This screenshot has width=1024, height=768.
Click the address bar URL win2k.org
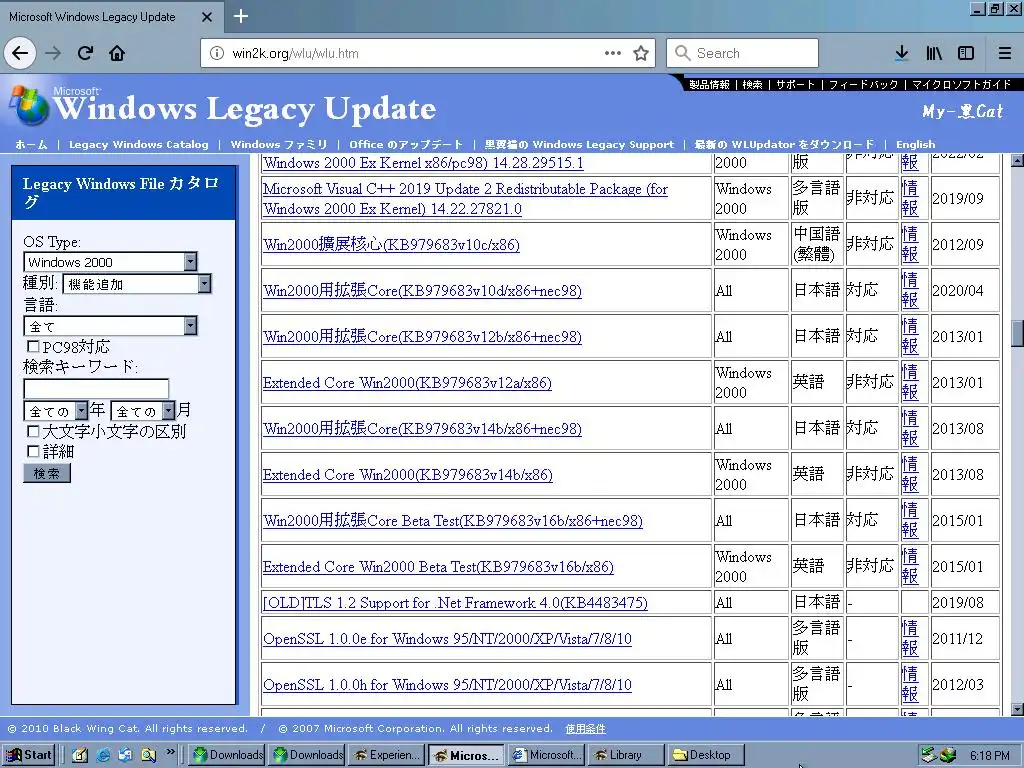click(295, 54)
